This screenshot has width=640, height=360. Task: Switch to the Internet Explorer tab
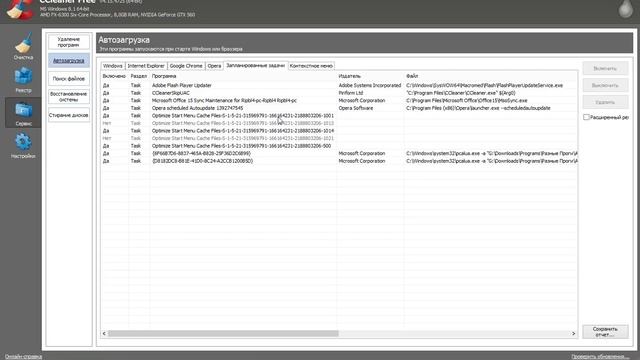146,66
